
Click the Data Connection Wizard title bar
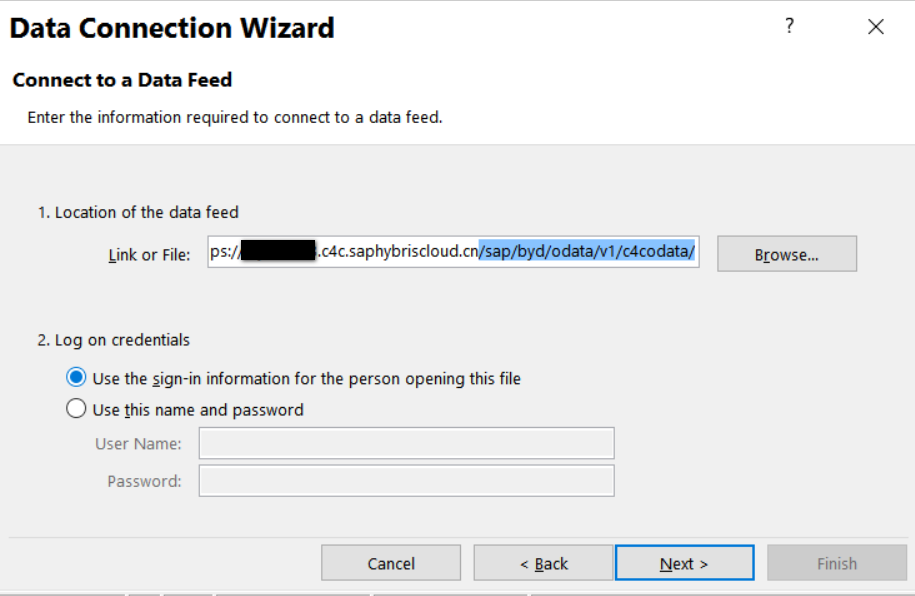(172, 28)
